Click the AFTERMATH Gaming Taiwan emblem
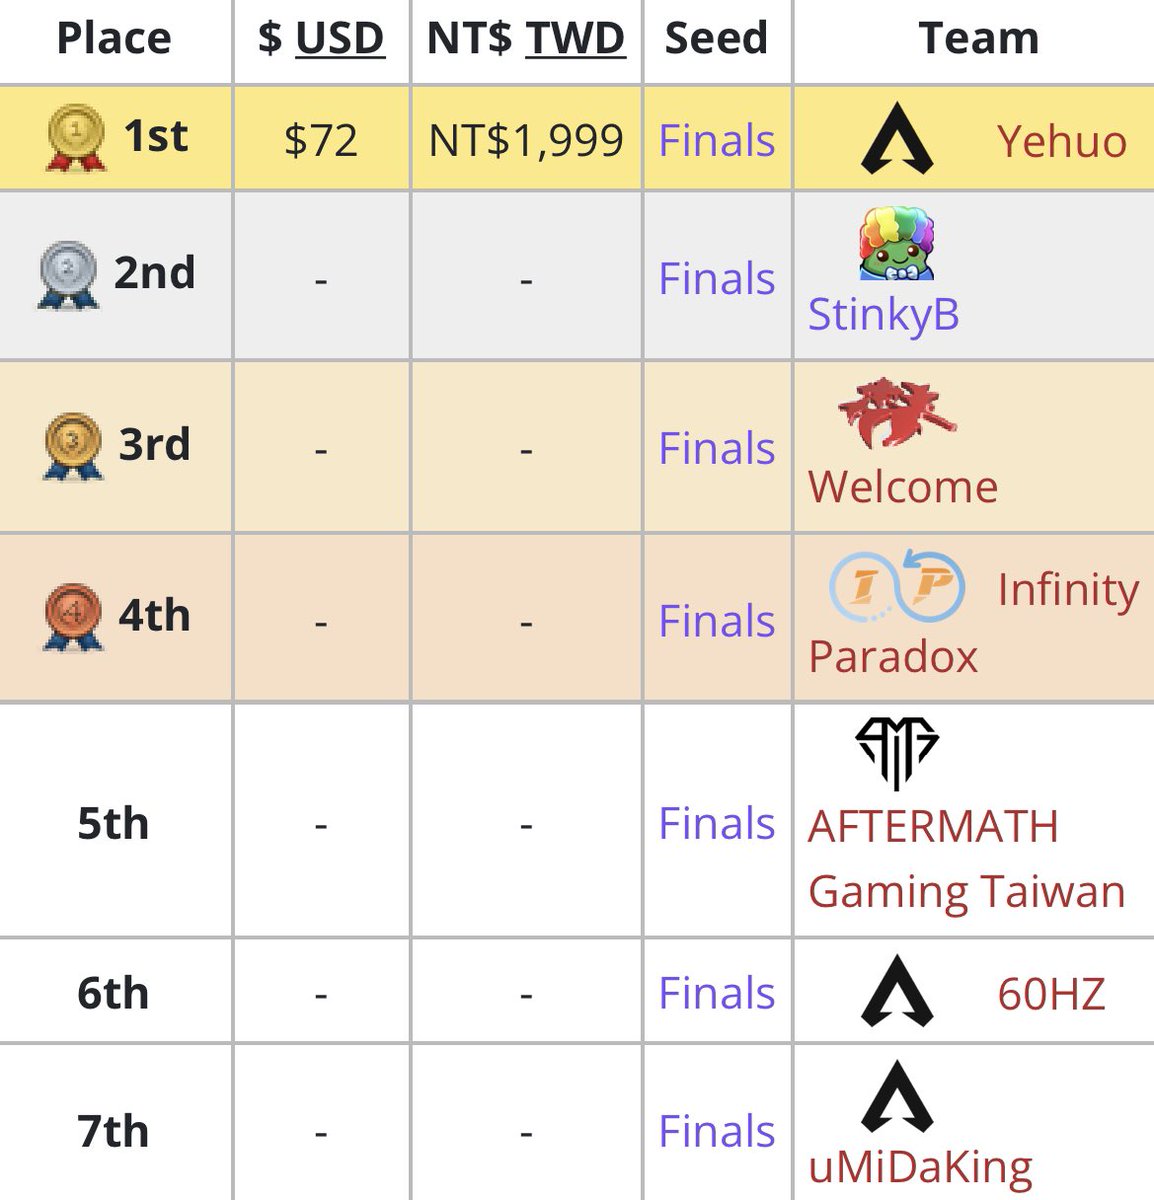 (x=897, y=753)
